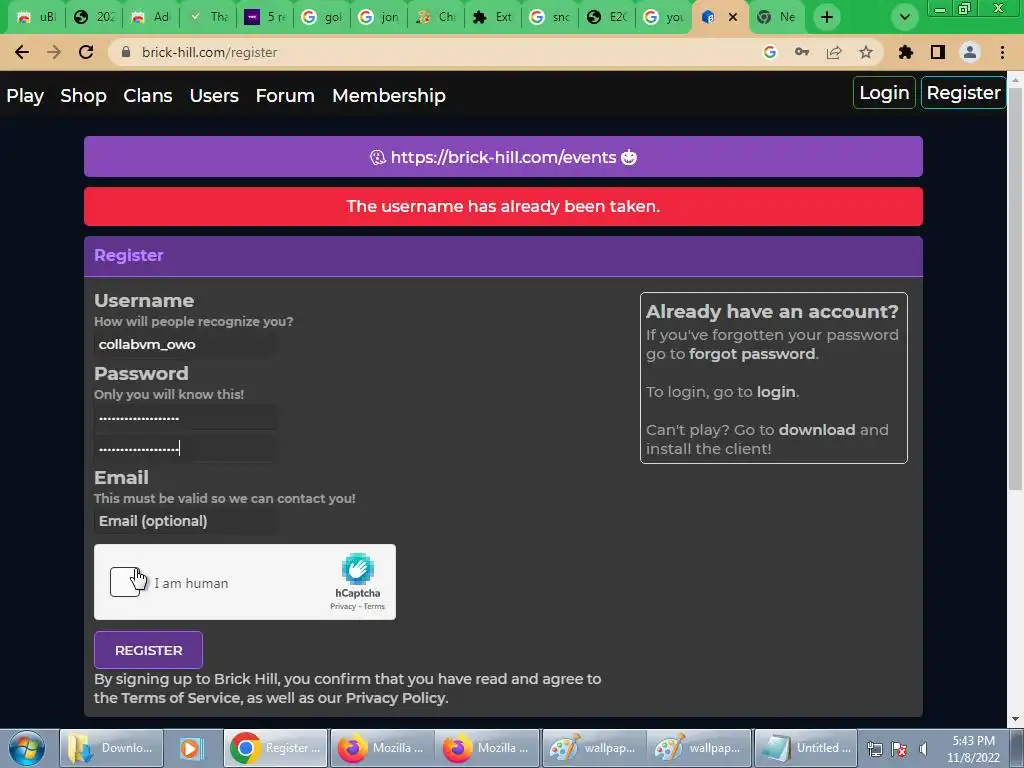Click the Register button in header
1024x768 pixels.
[x=963, y=93]
